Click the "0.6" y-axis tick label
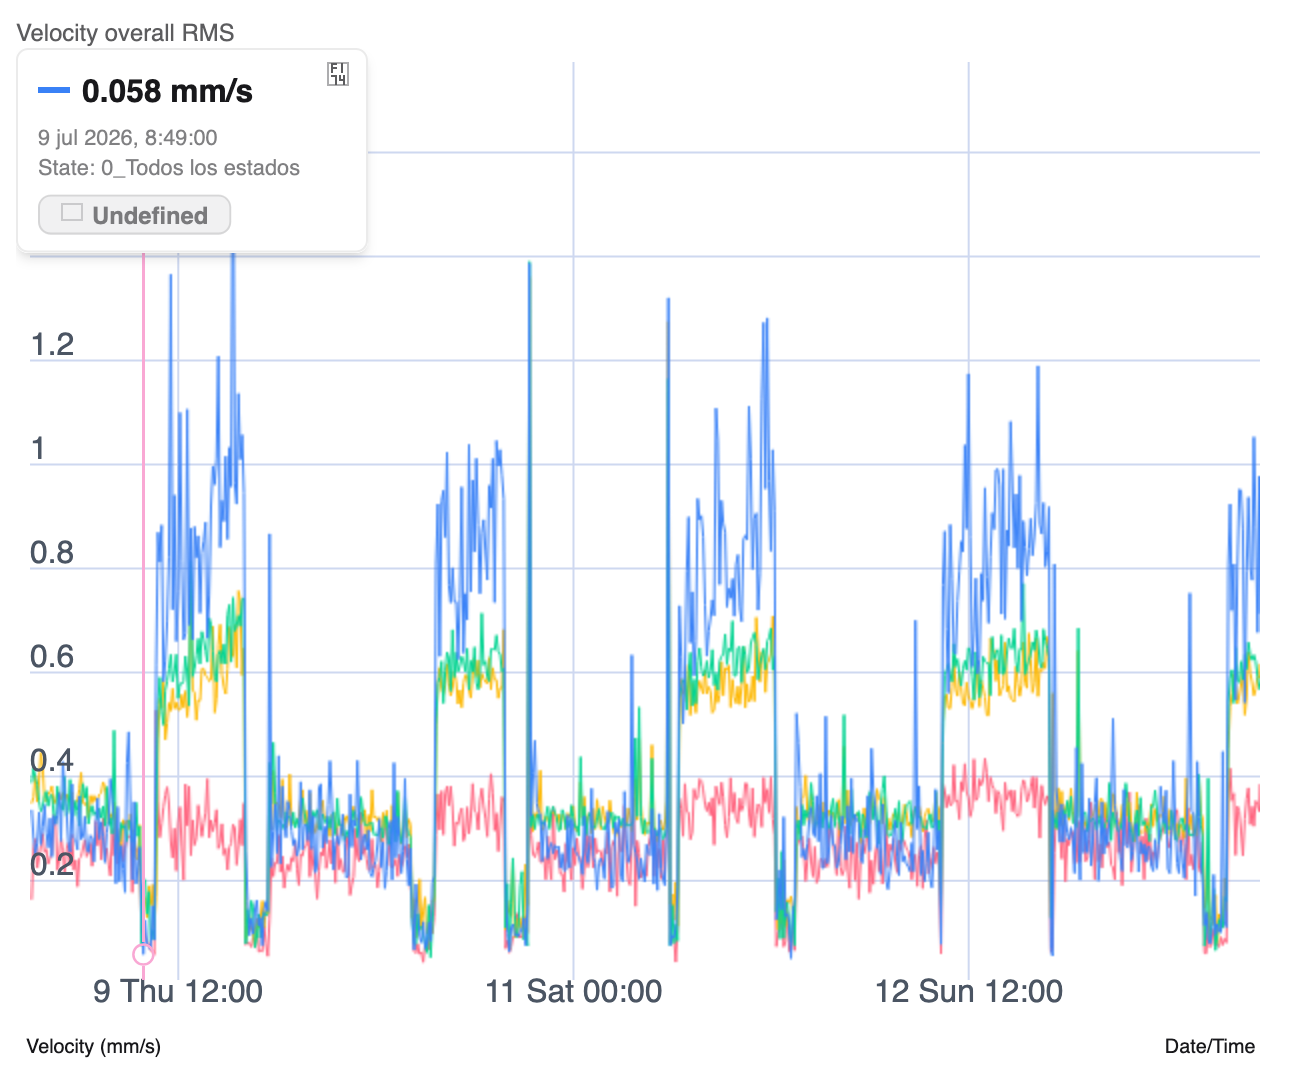Viewport: 1296px width, 1076px height. pos(52,657)
